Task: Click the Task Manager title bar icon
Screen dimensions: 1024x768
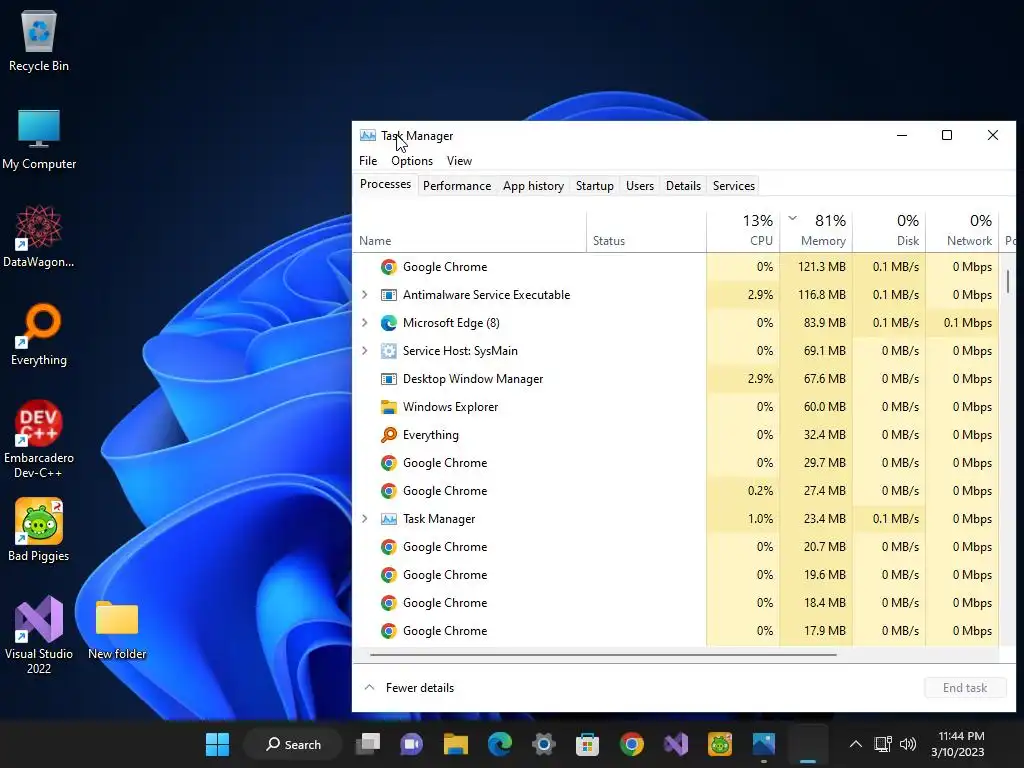Action: [x=368, y=136]
